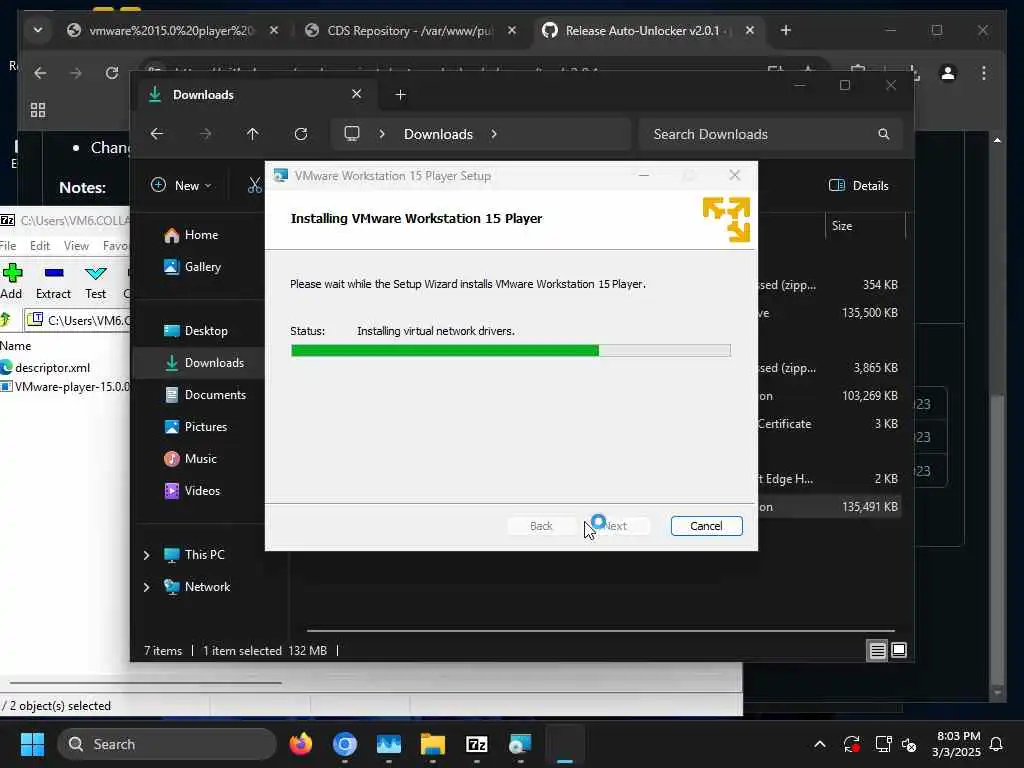Go back in File Explorer navigation

click(x=157, y=134)
